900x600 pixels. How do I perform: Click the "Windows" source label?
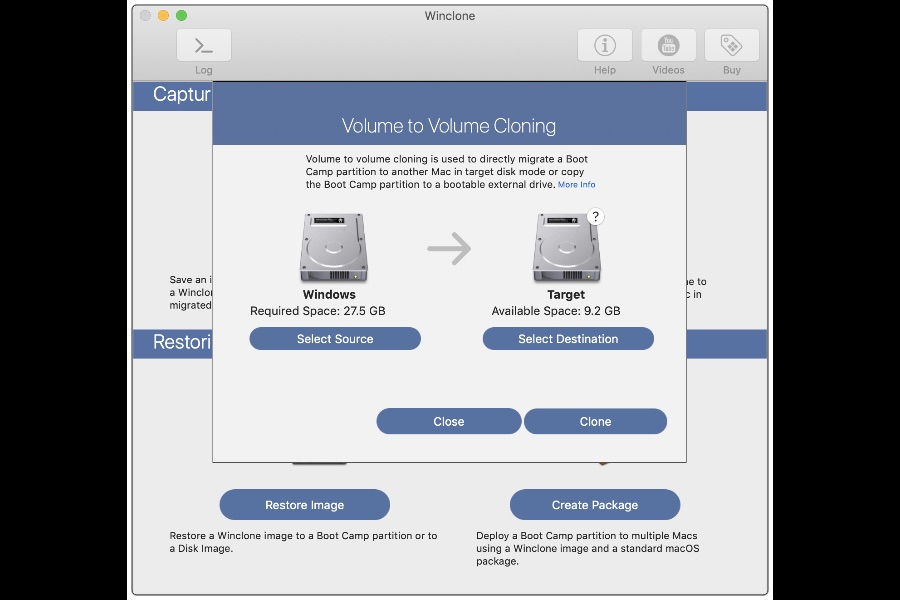(329, 295)
